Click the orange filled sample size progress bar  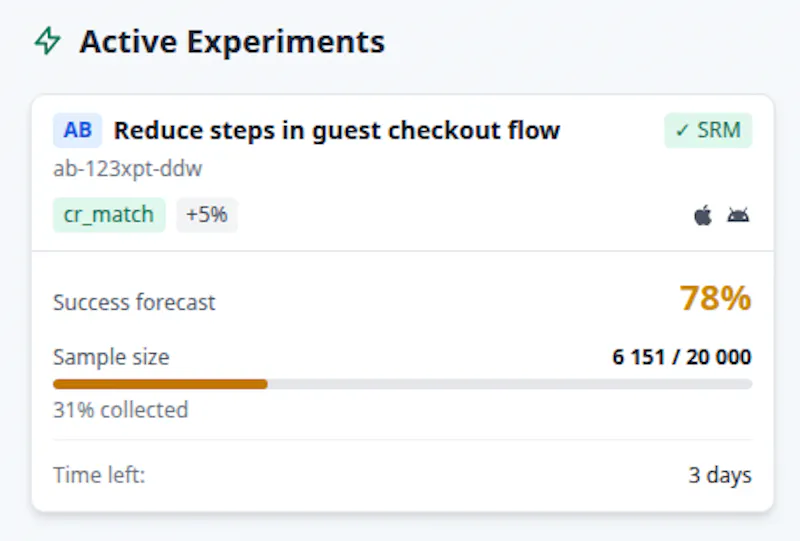coord(160,384)
